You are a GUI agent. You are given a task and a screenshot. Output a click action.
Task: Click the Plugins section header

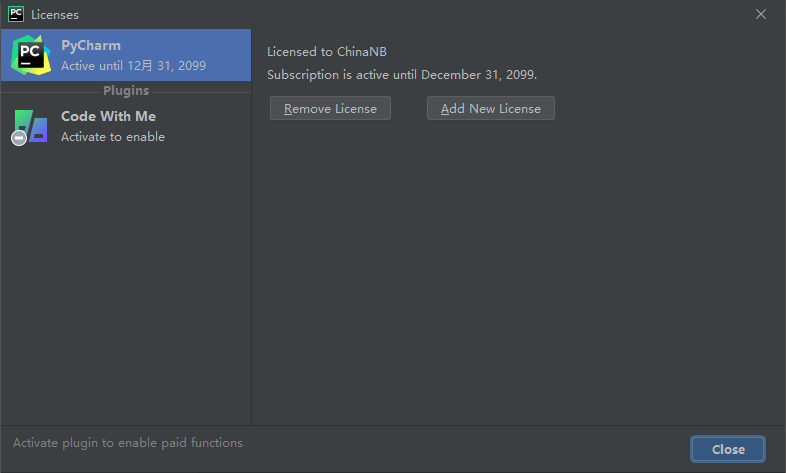(126, 91)
